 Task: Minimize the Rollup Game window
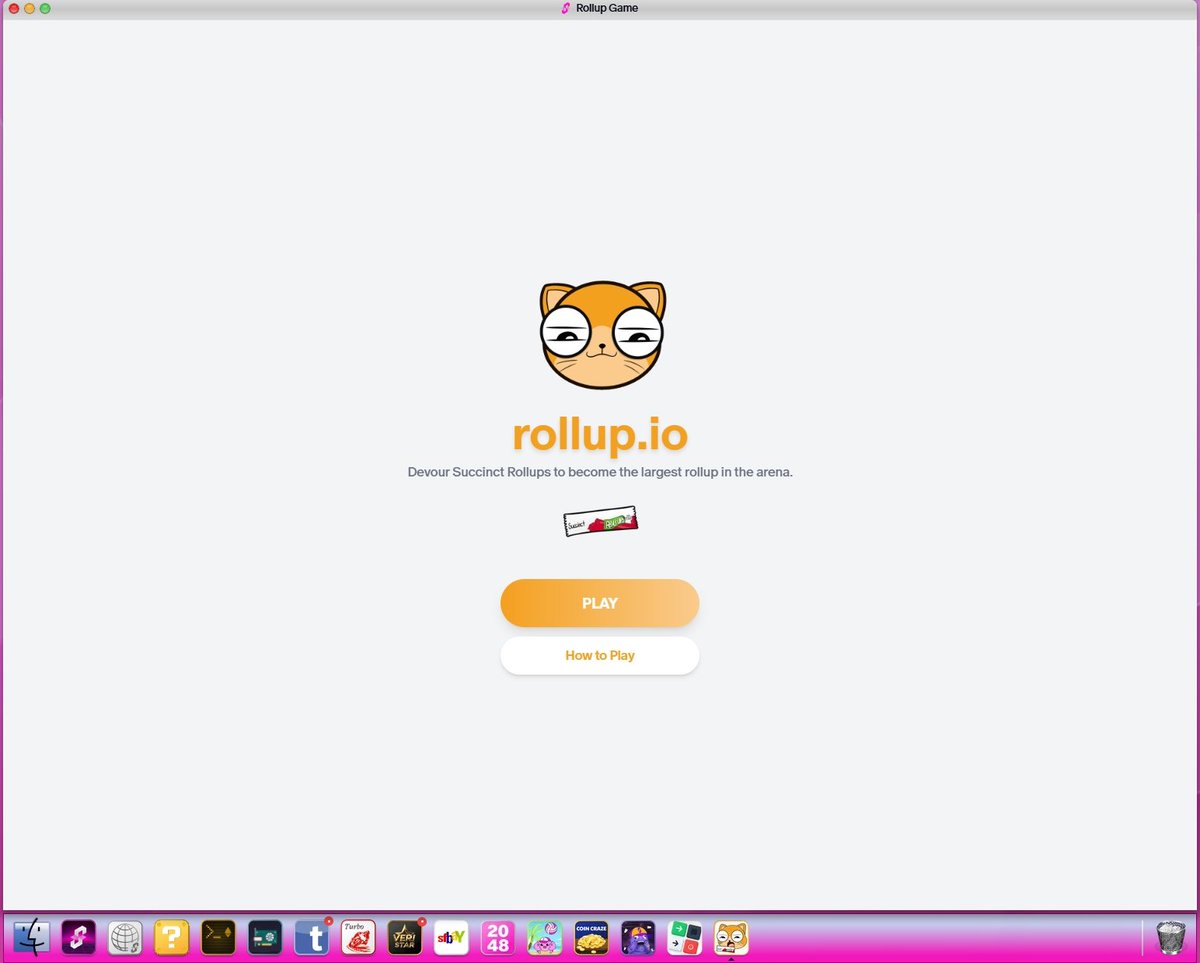point(30,8)
